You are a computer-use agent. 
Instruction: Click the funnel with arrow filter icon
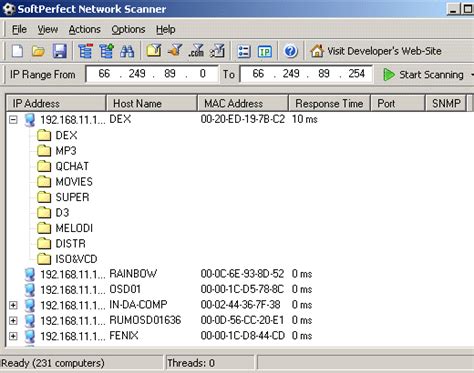click(175, 51)
